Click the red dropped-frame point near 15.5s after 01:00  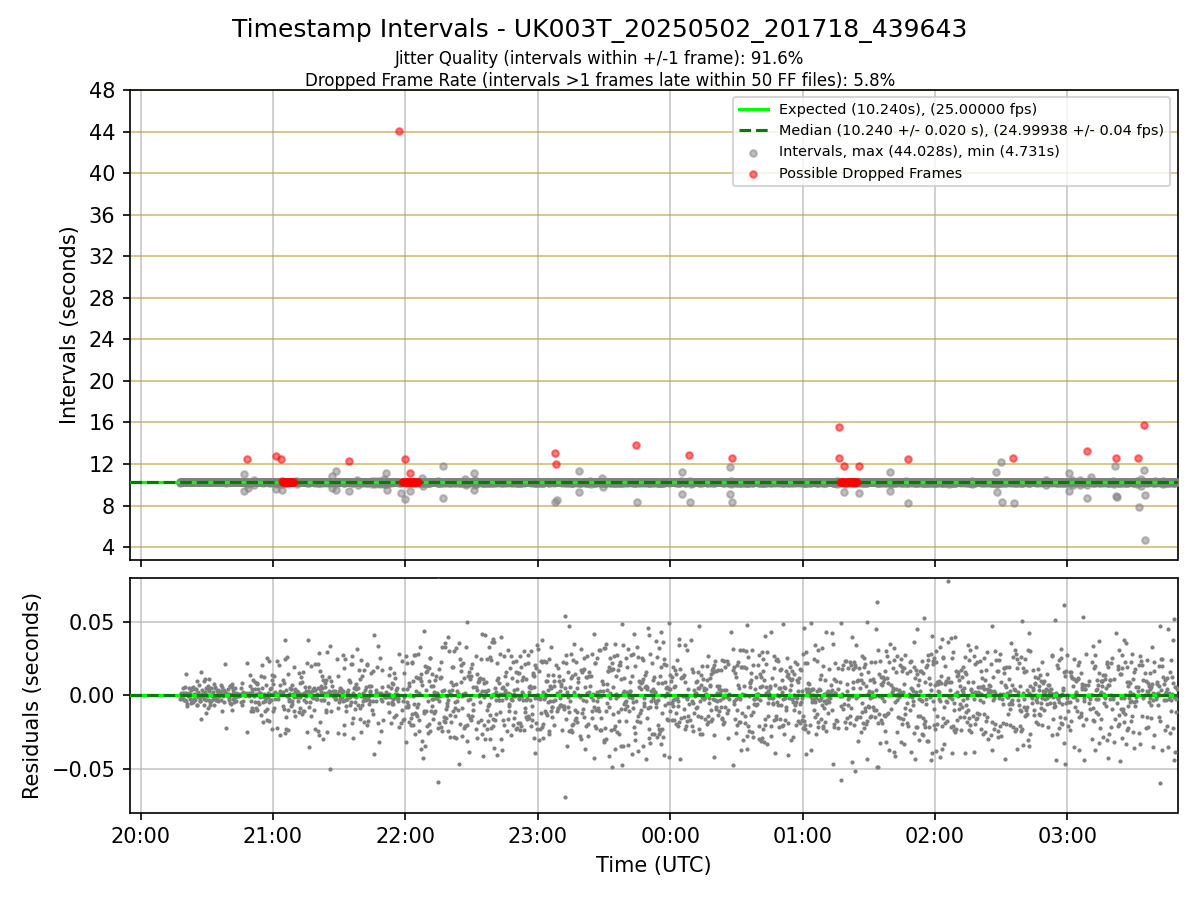(839, 427)
